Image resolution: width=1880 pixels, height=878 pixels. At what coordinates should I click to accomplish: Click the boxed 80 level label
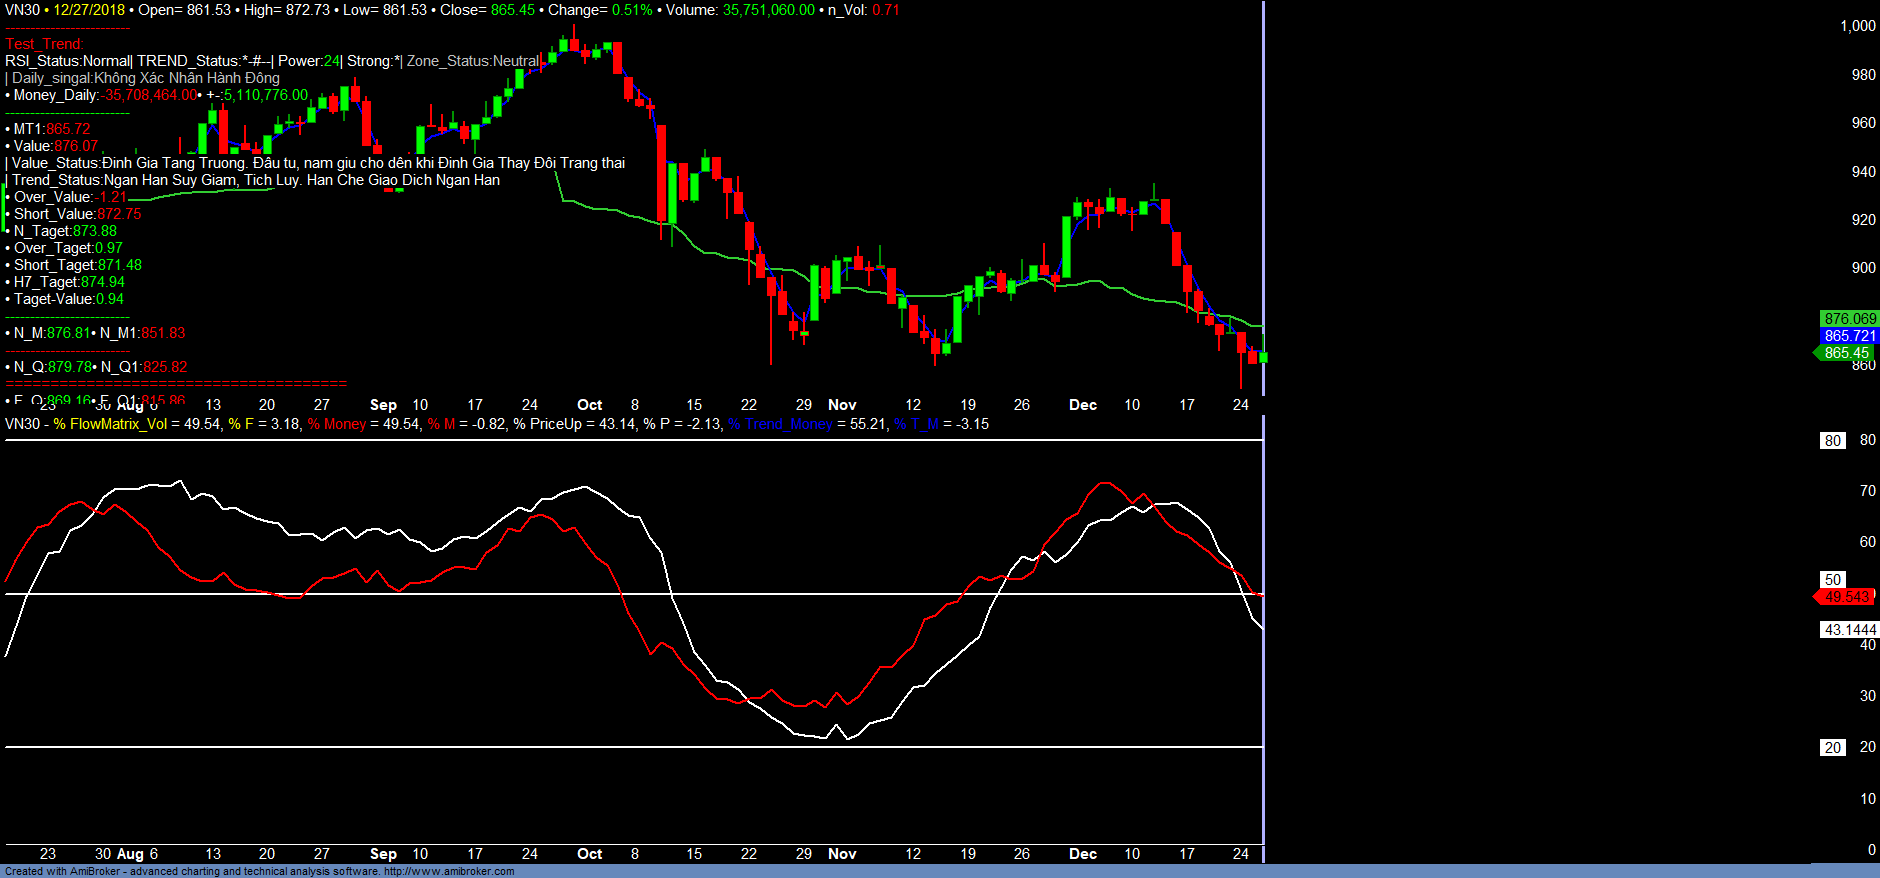[1832, 440]
